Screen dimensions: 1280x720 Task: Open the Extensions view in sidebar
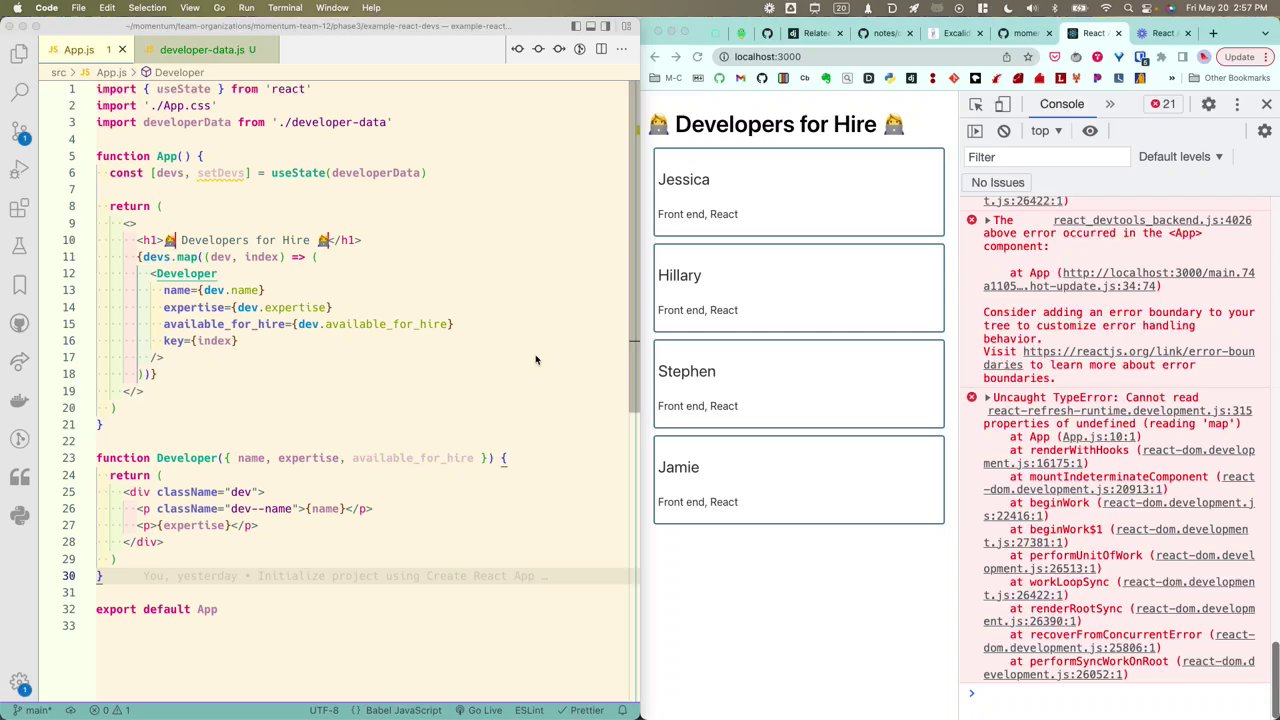coord(19,208)
